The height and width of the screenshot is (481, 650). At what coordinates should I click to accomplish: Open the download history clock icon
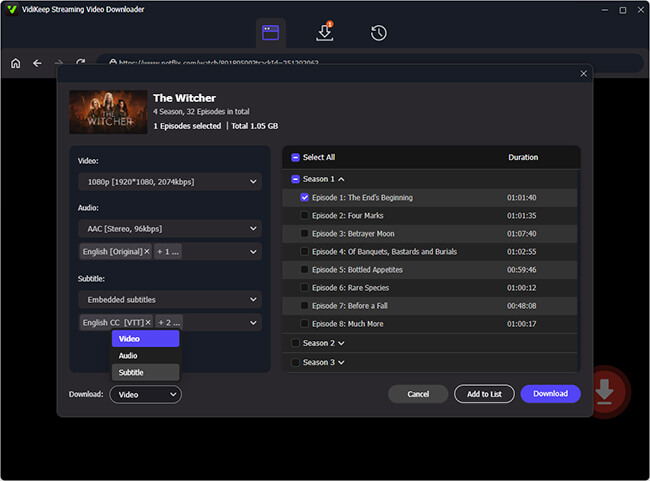[378, 33]
